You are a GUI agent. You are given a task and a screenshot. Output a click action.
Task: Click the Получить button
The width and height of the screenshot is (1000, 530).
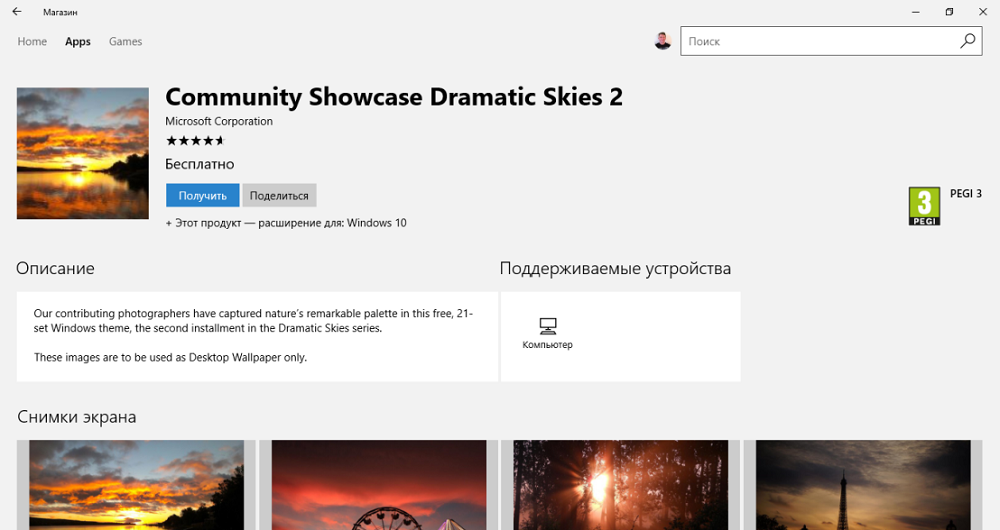click(x=203, y=196)
